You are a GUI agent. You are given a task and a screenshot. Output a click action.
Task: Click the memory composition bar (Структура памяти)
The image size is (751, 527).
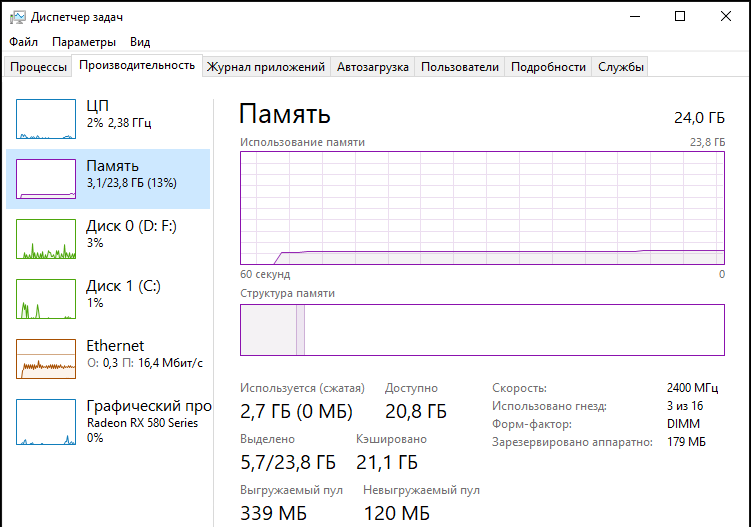[482, 329]
